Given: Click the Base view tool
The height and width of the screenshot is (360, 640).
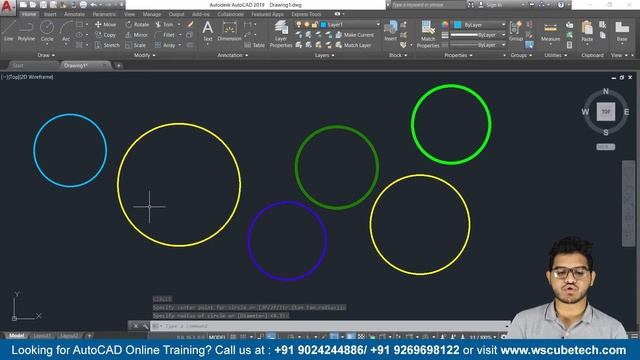Looking at the screenshot, I should point(622,32).
